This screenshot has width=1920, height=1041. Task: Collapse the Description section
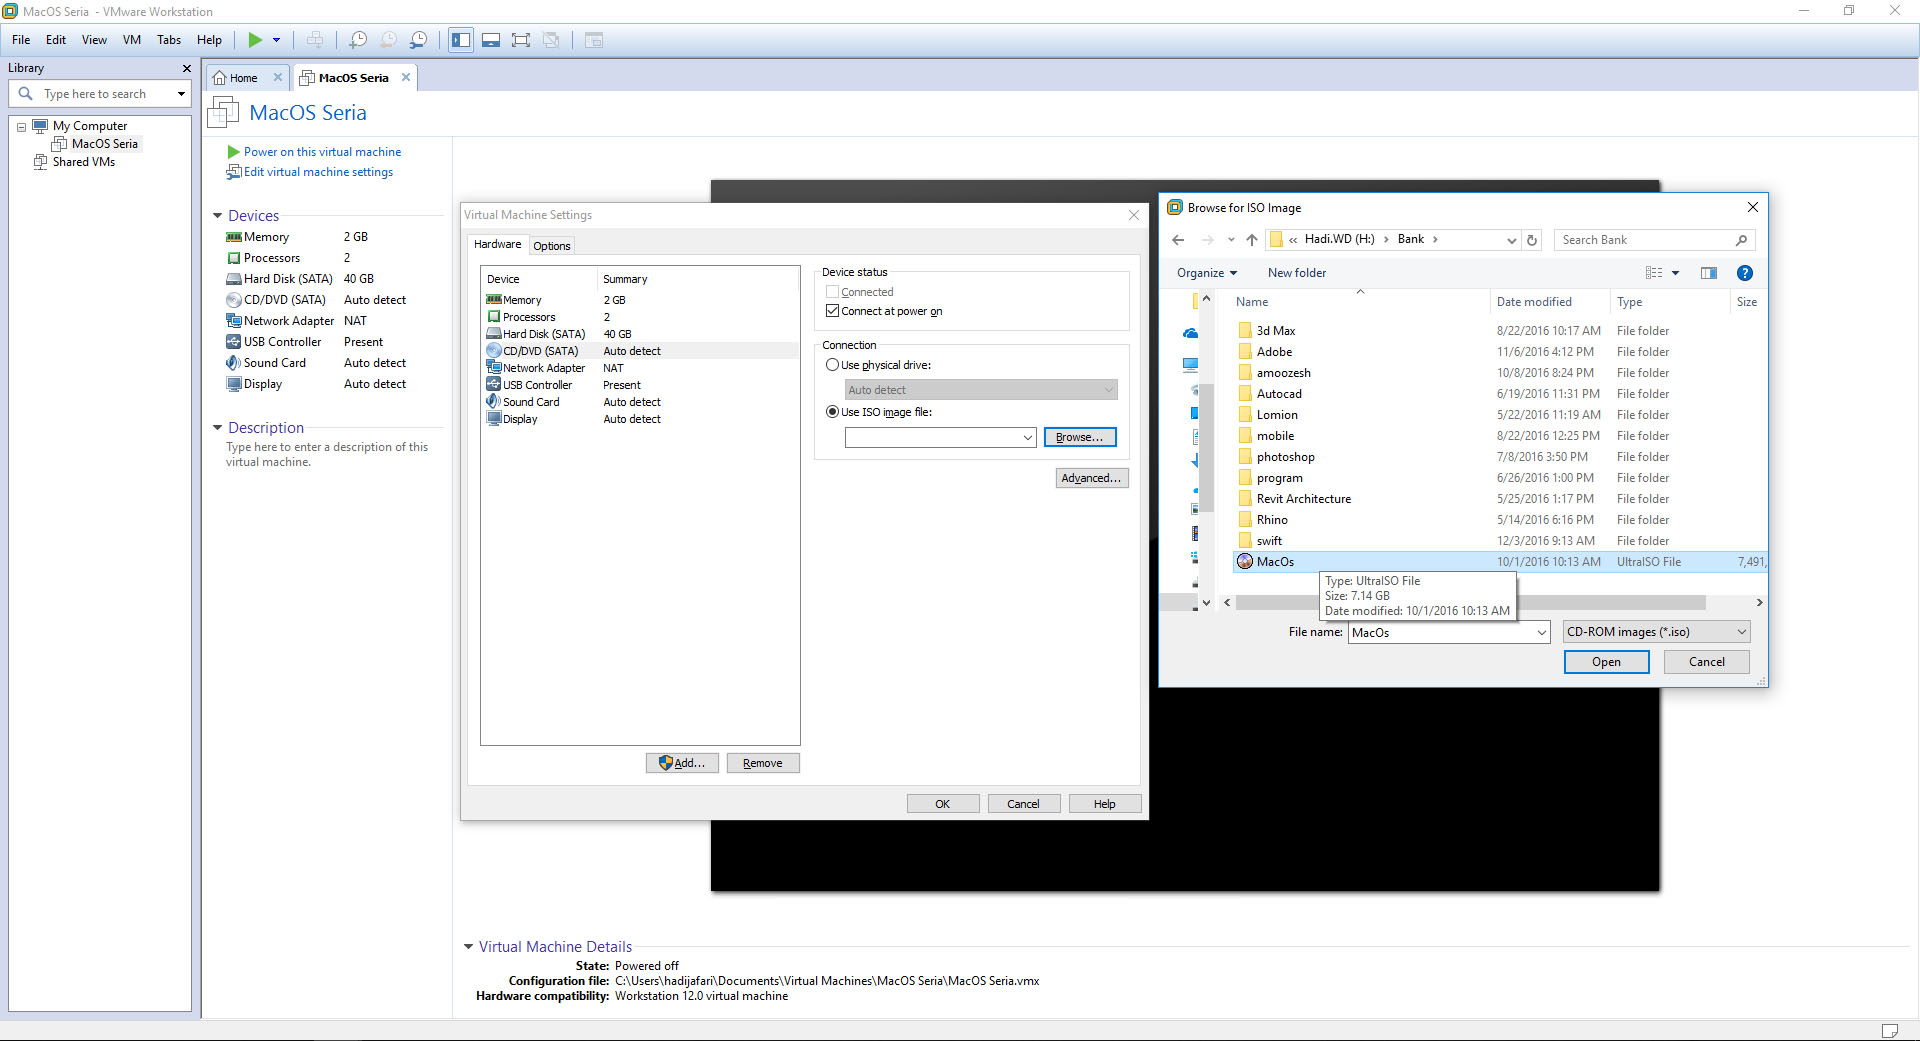pyautogui.click(x=217, y=428)
